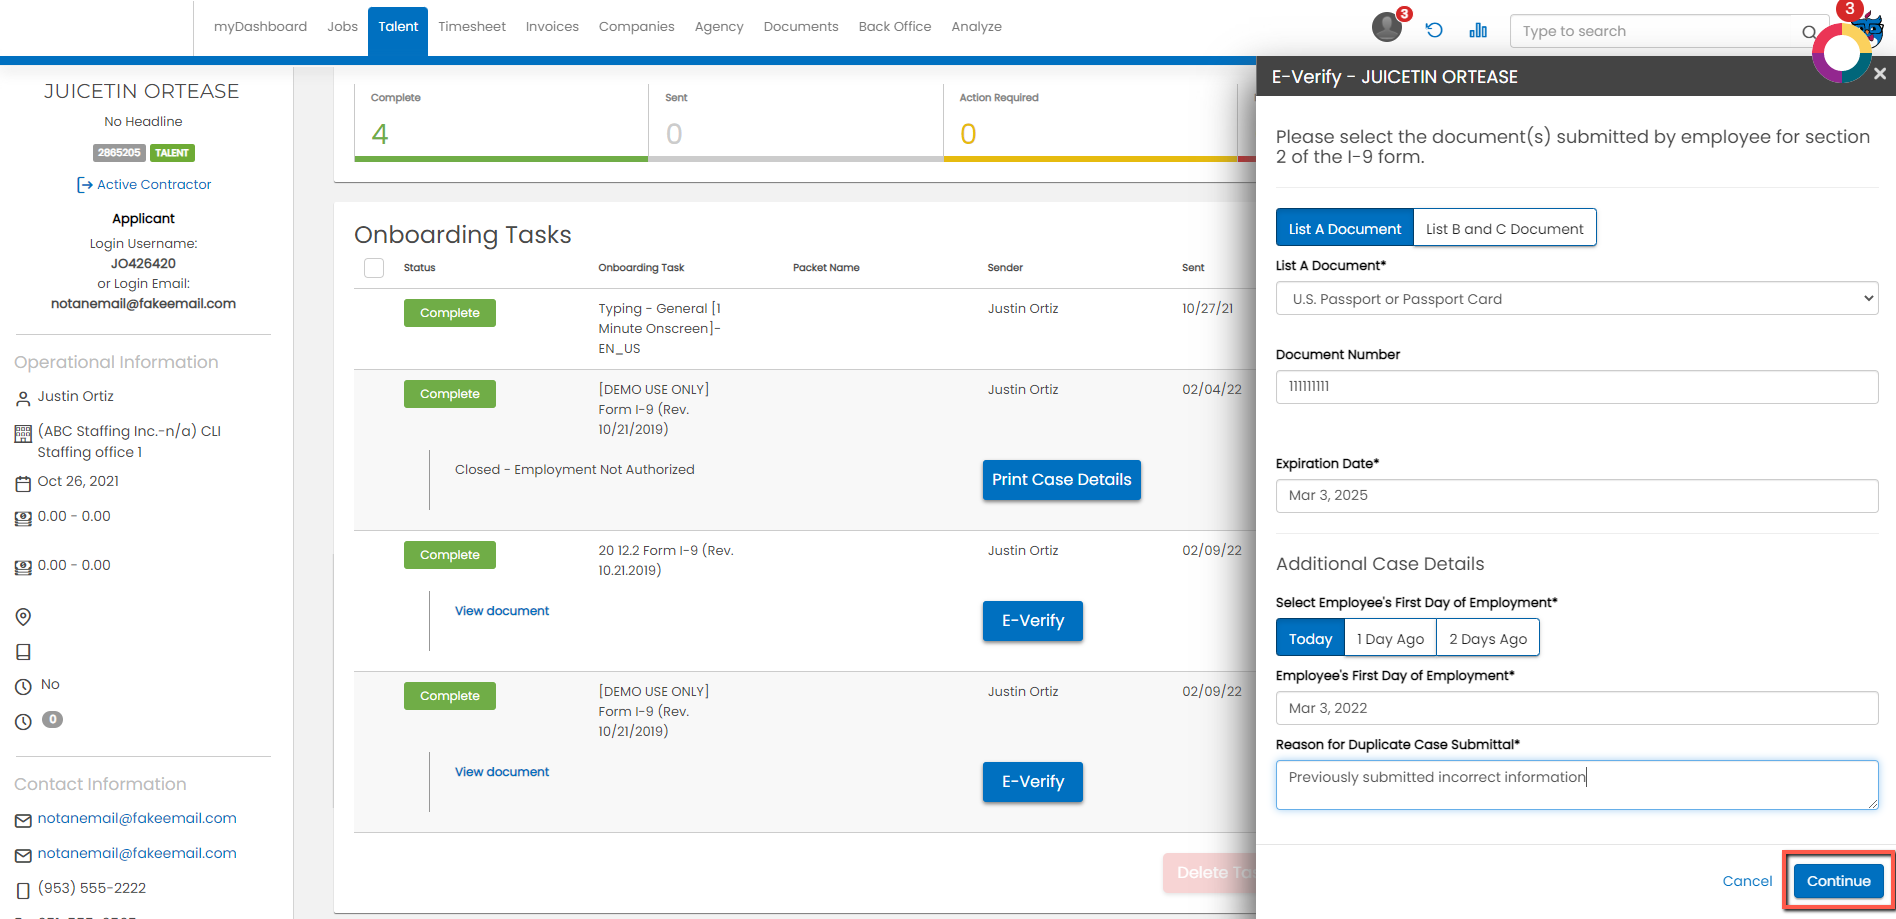Open Employee's First Day of Employment date field

pos(1577,708)
